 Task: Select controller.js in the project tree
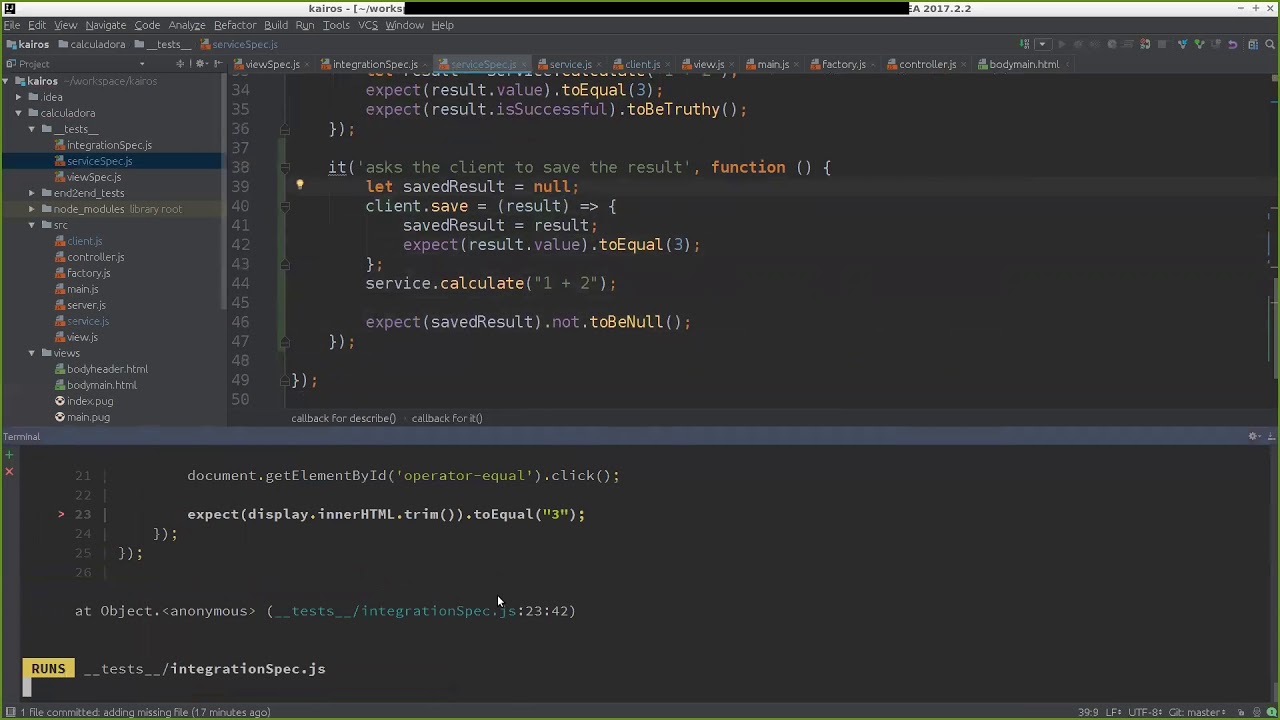96,257
